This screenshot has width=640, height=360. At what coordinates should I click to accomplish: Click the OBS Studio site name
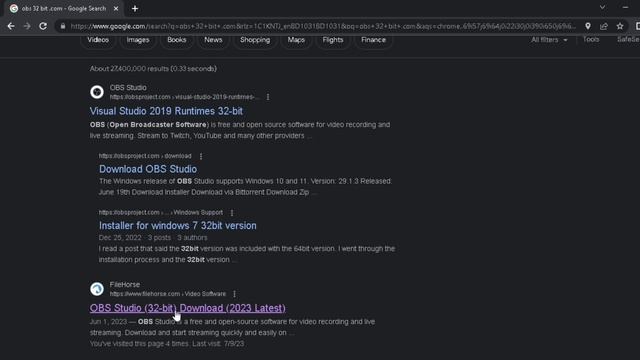click(128, 87)
